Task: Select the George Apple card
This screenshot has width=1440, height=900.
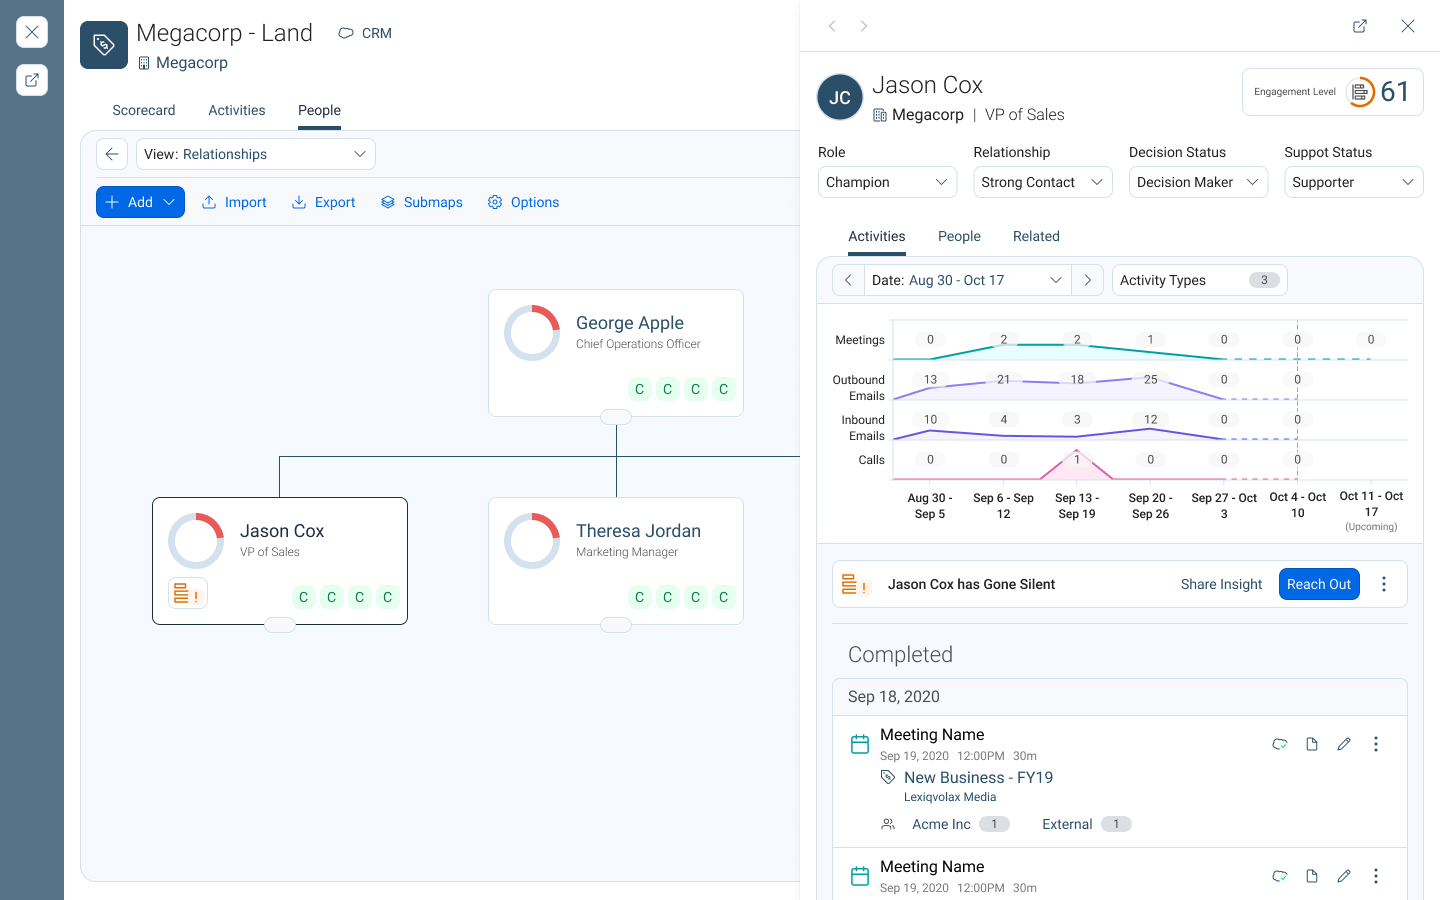Action: [616, 353]
